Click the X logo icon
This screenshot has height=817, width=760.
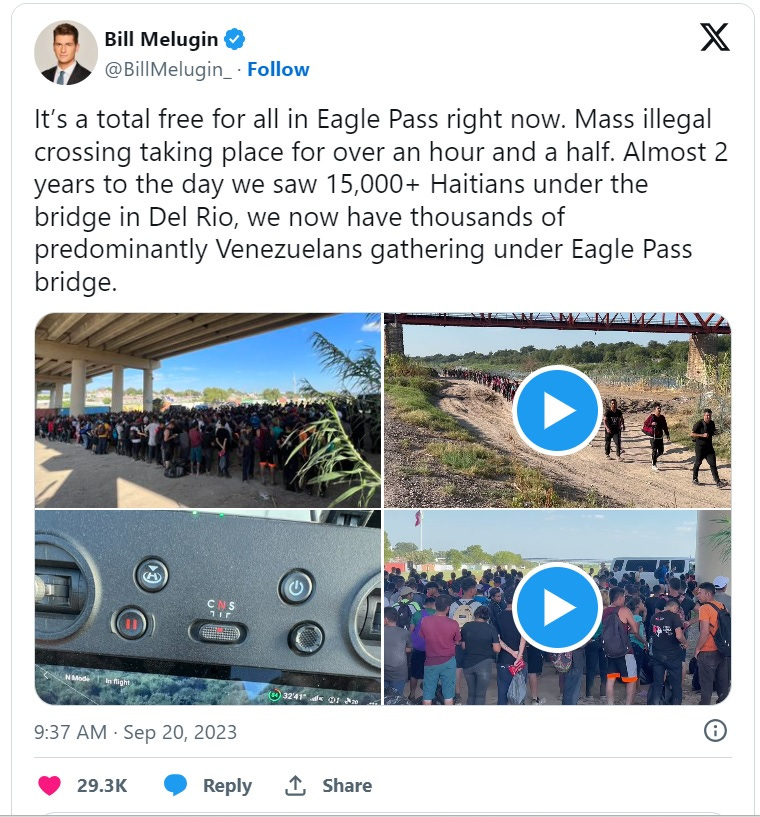coord(715,37)
